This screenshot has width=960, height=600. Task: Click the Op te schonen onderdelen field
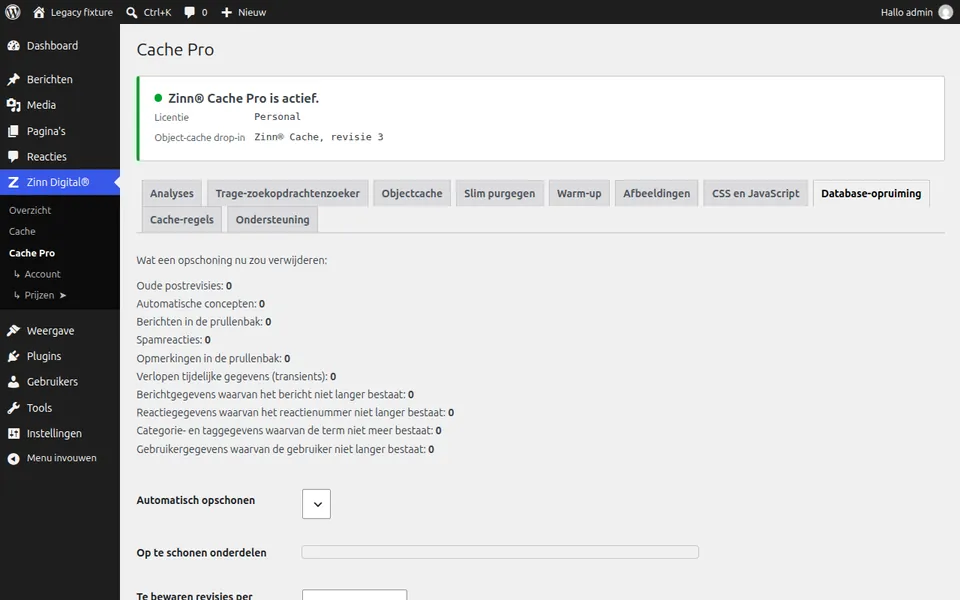click(500, 552)
